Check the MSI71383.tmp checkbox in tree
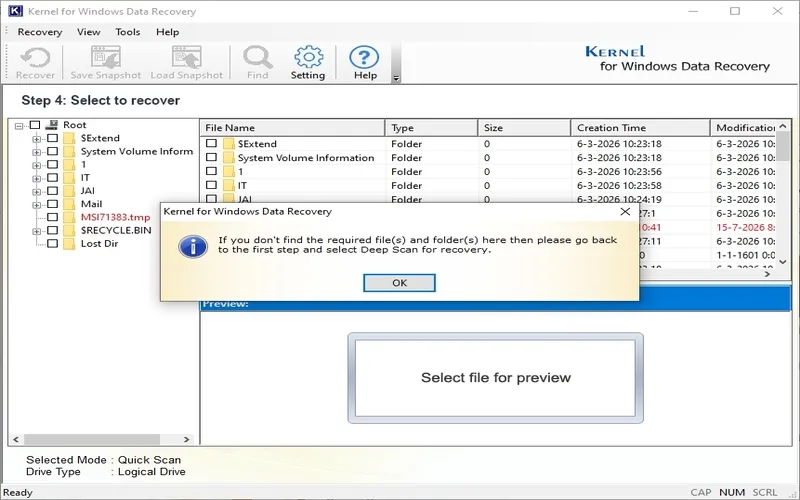 click(53, 217)
